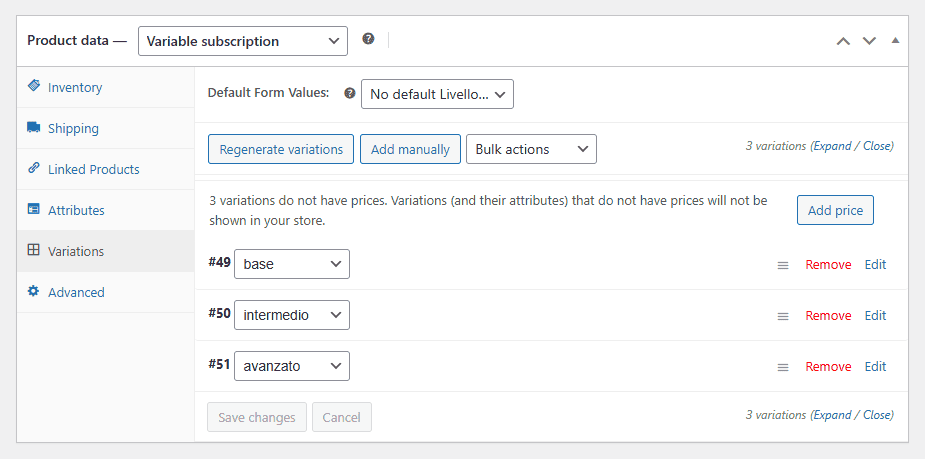Click drag handle icon for variation #49
Screen dimensions: 925x459
pos(783,265)
